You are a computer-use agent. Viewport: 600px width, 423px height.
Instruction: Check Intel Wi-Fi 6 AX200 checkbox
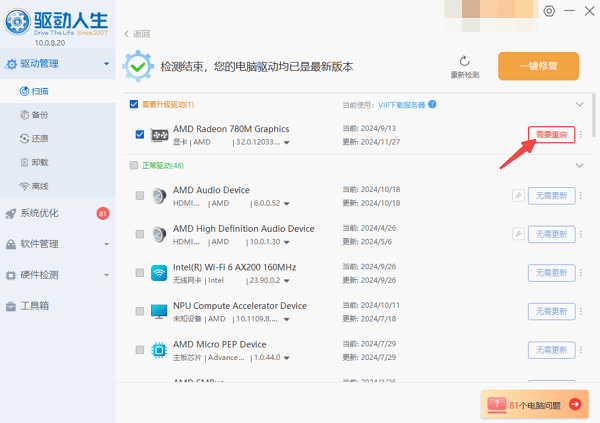coord(140,273)
